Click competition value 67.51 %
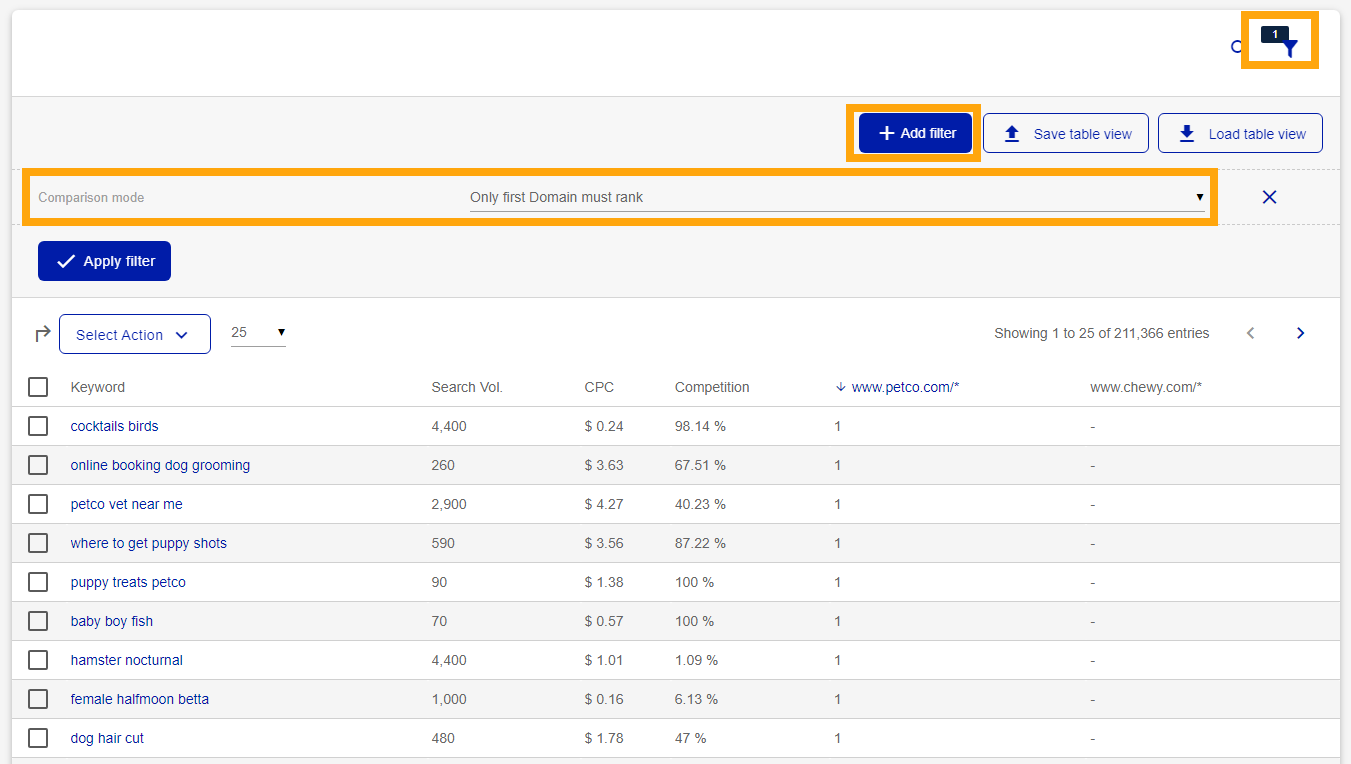 click(700, 465)
